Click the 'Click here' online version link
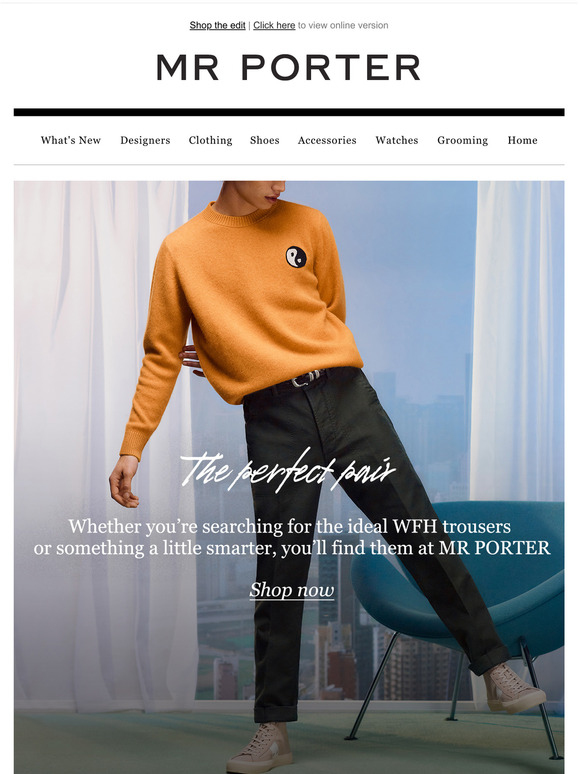580x774 pixels. 274,25
